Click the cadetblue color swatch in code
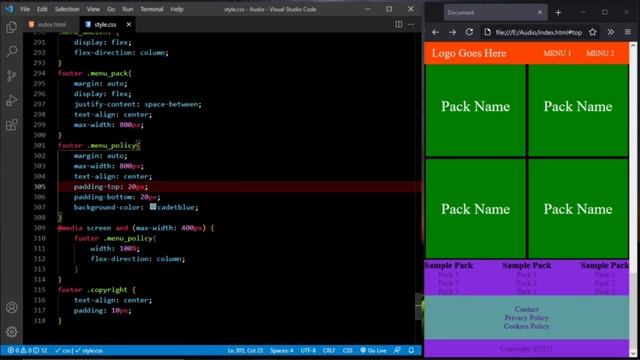Screen dimensions: 640x360 153,207
